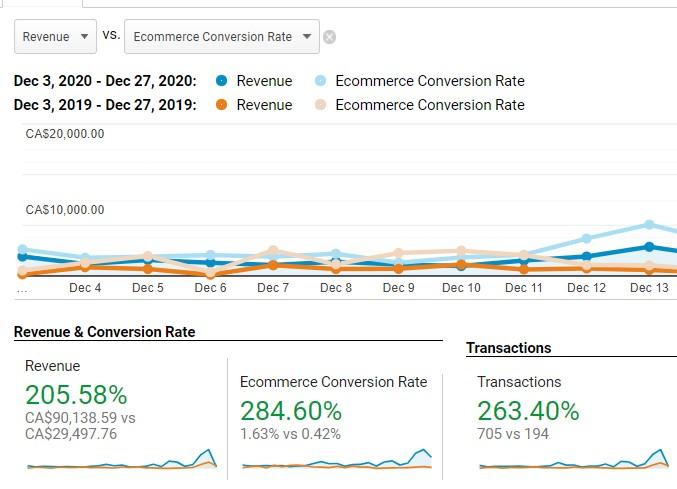
Task: Select the Ecommerce Conversion Rate 284.60% metric
Action: tap(291, 411)
